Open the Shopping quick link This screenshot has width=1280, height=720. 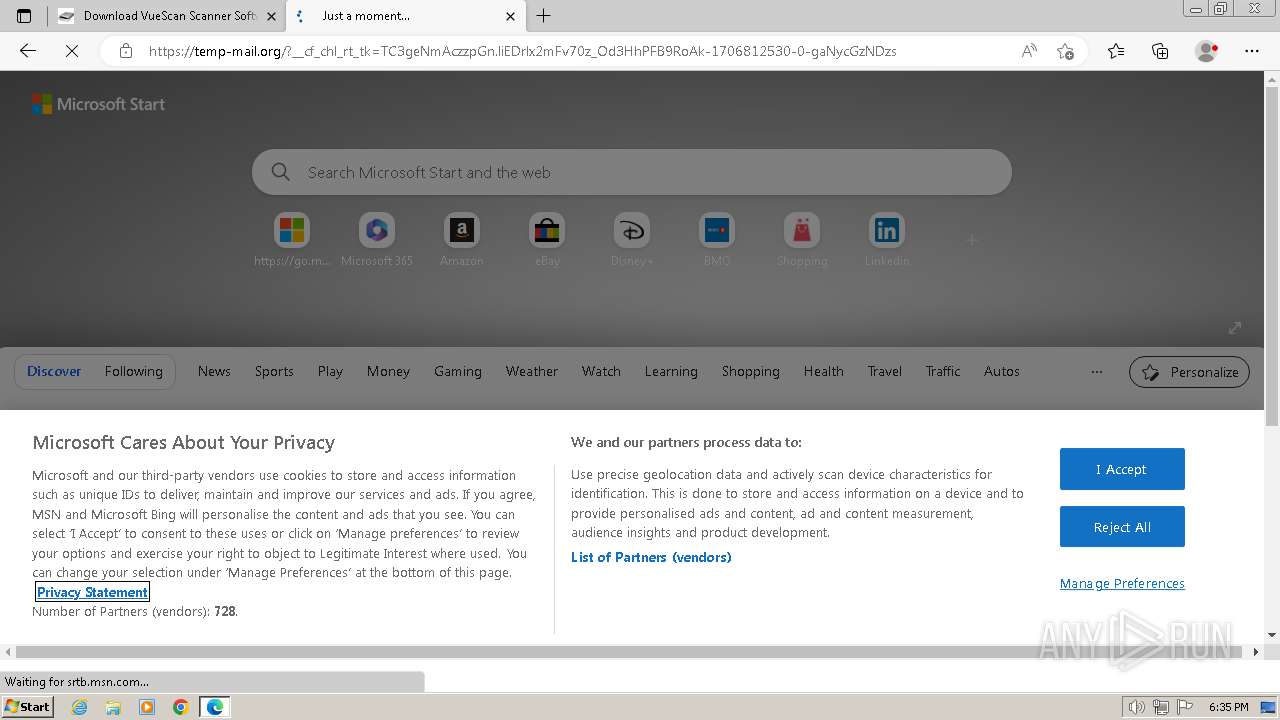(802, 241)
